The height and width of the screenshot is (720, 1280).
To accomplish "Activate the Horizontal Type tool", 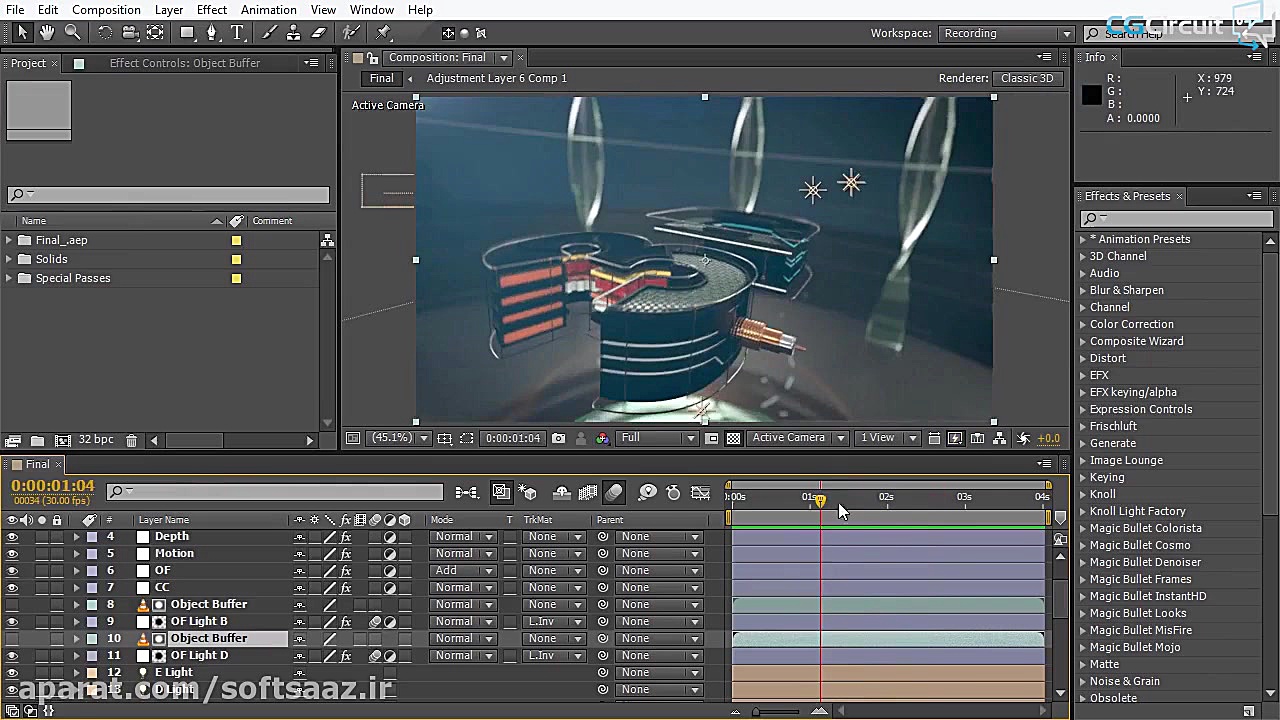I will (237, 33).
